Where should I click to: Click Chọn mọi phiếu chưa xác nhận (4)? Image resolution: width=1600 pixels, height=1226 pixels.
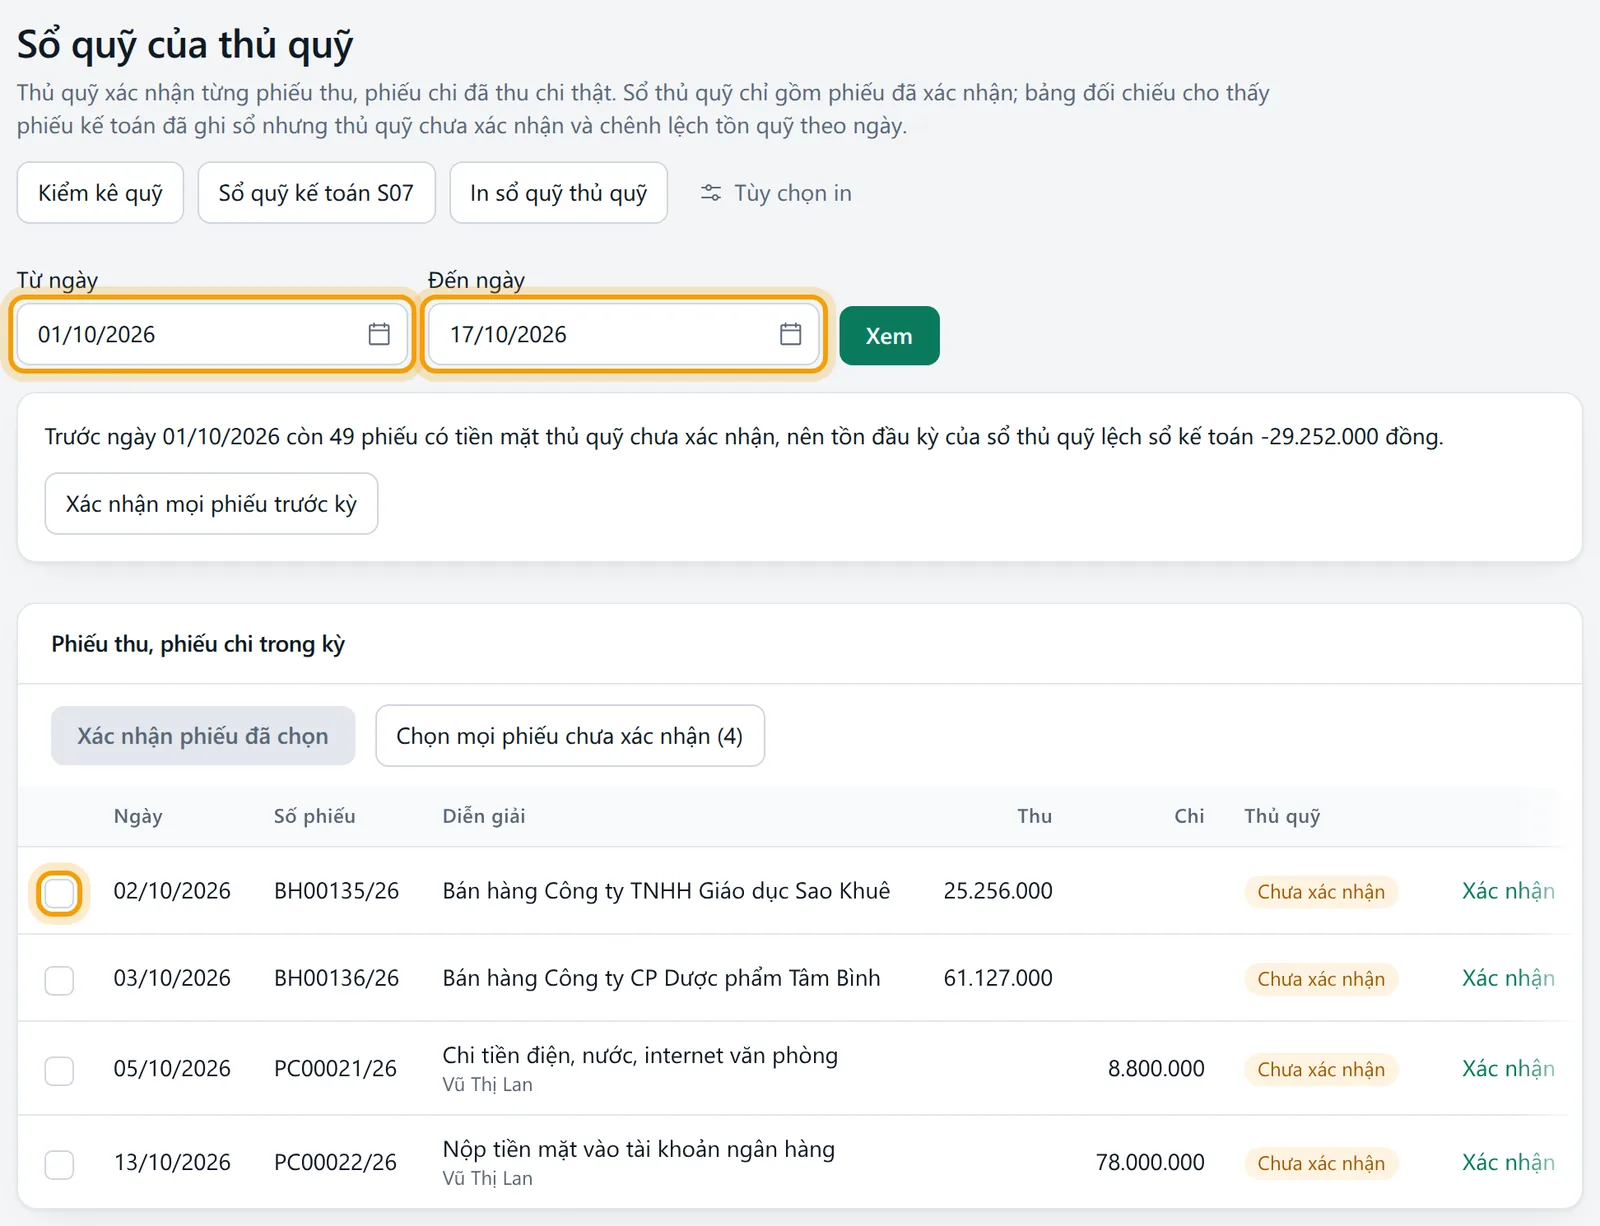(x=570, y=736)
